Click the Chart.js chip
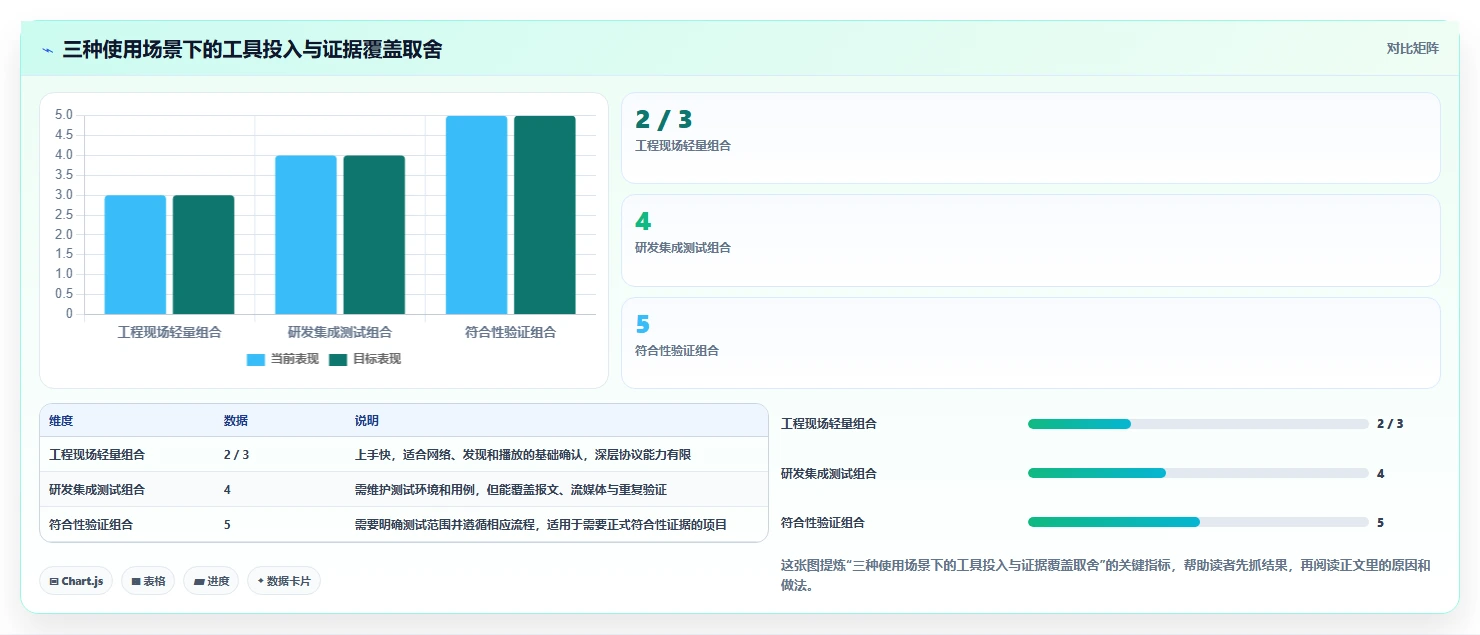Viewport: 1480px width, 635px height. coord(76,581)
